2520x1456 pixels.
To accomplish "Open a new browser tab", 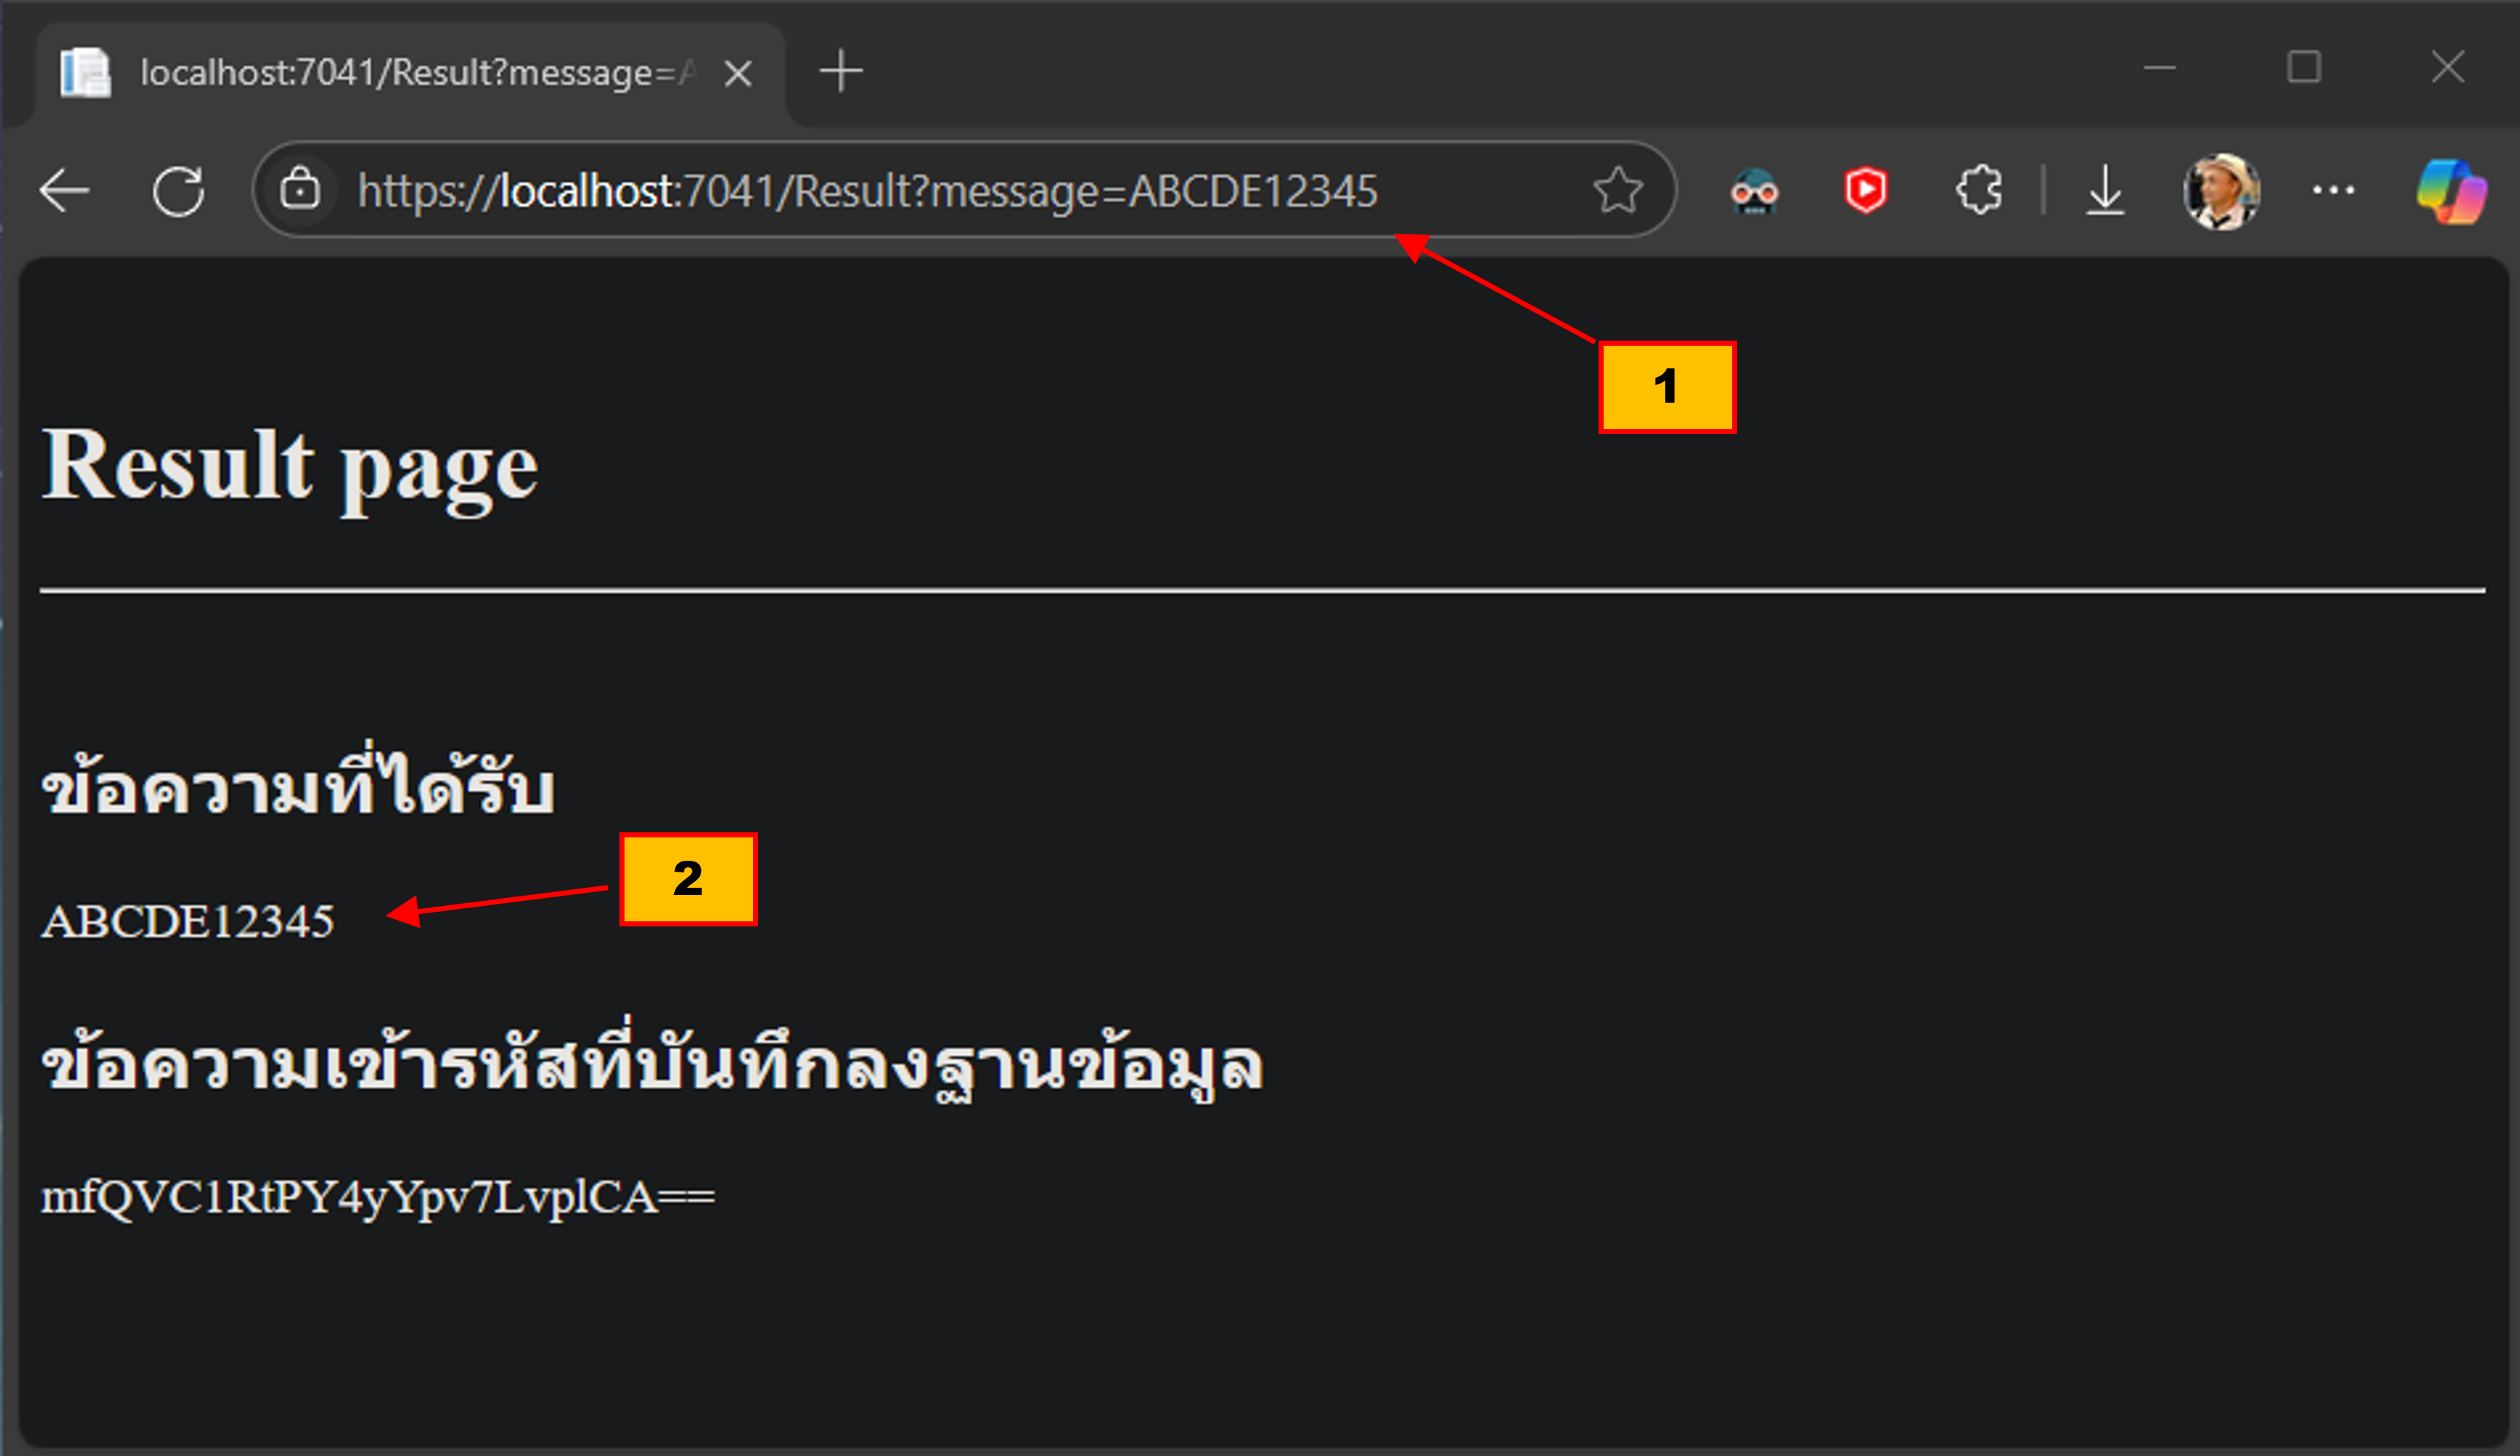I will (841, 70).
